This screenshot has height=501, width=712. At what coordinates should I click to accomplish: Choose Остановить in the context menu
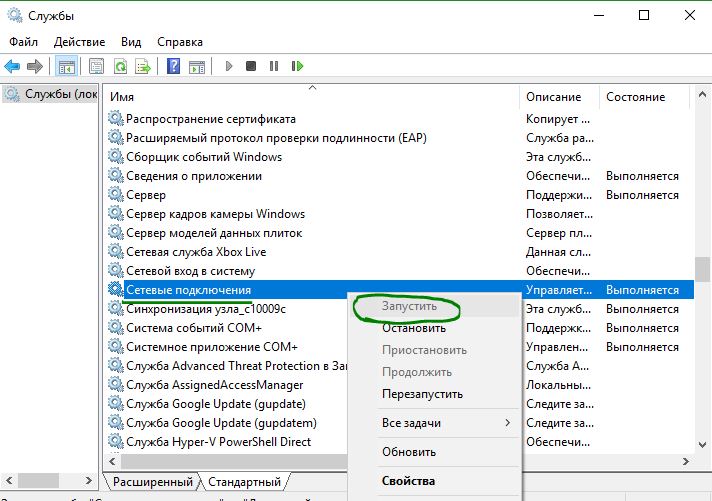(434, 328)
